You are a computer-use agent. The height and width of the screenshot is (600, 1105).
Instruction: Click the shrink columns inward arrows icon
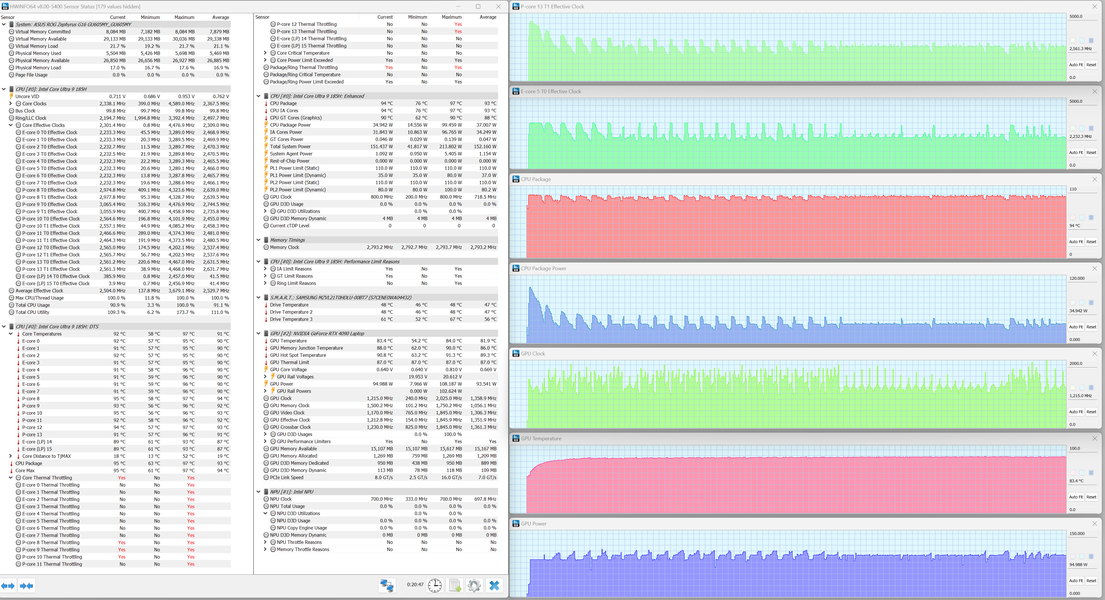point(27,586)
